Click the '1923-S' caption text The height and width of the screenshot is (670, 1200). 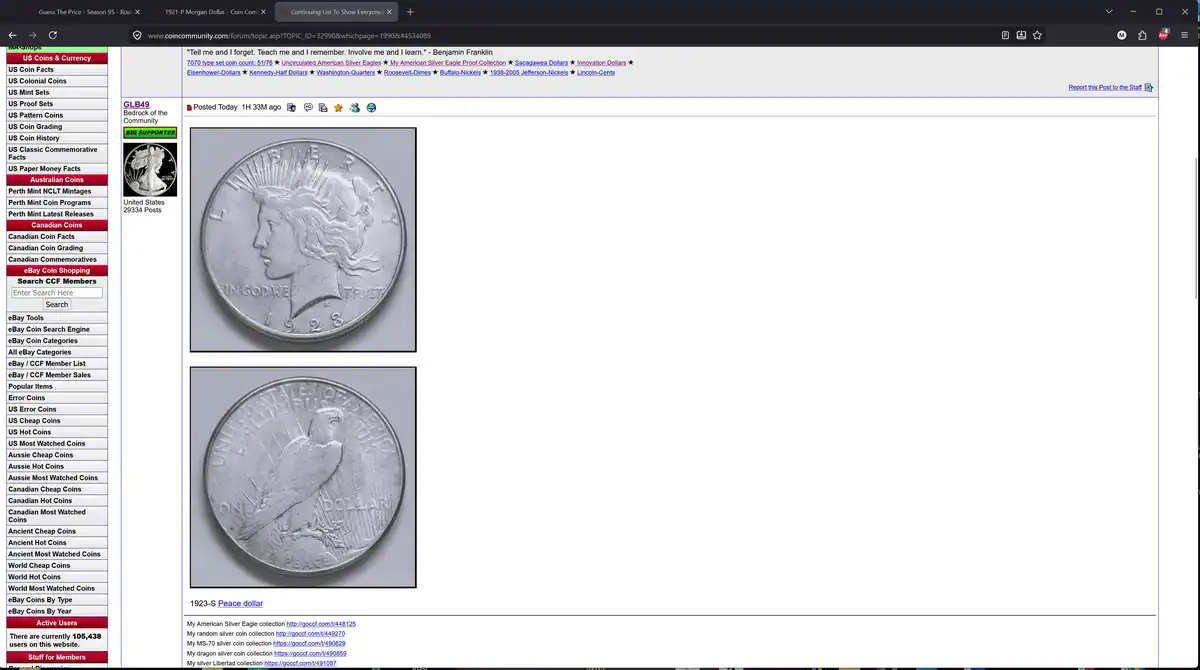(x=203, y=603)
